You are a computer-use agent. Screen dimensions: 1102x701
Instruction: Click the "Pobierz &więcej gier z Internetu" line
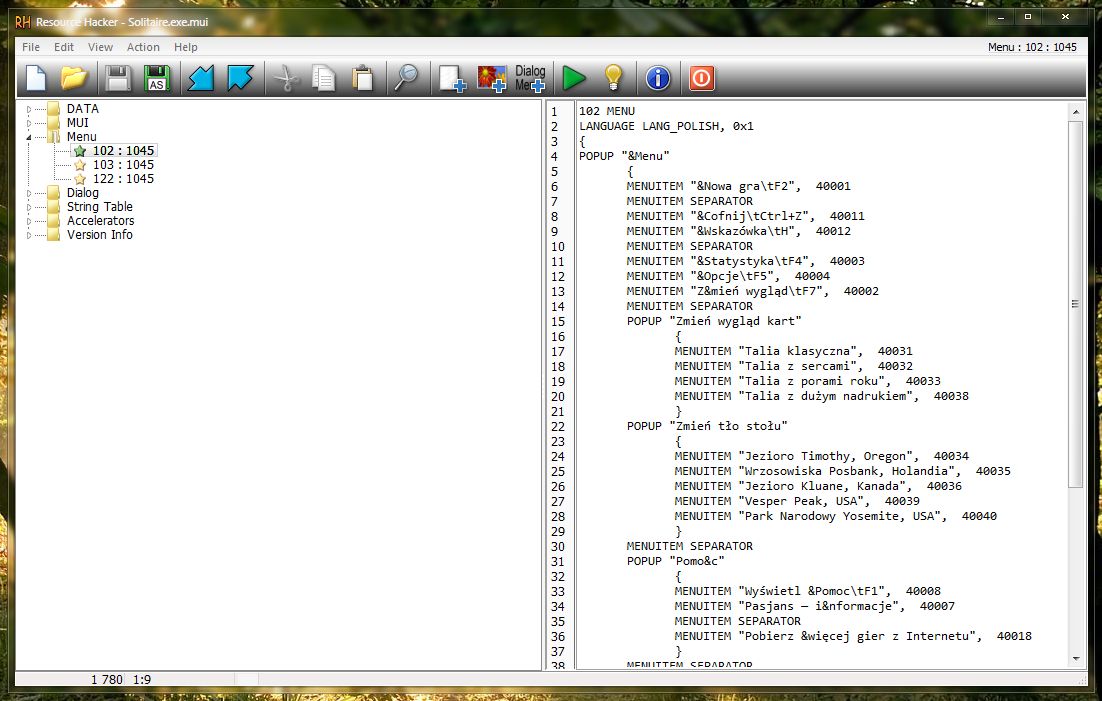[x=853, y=636]
